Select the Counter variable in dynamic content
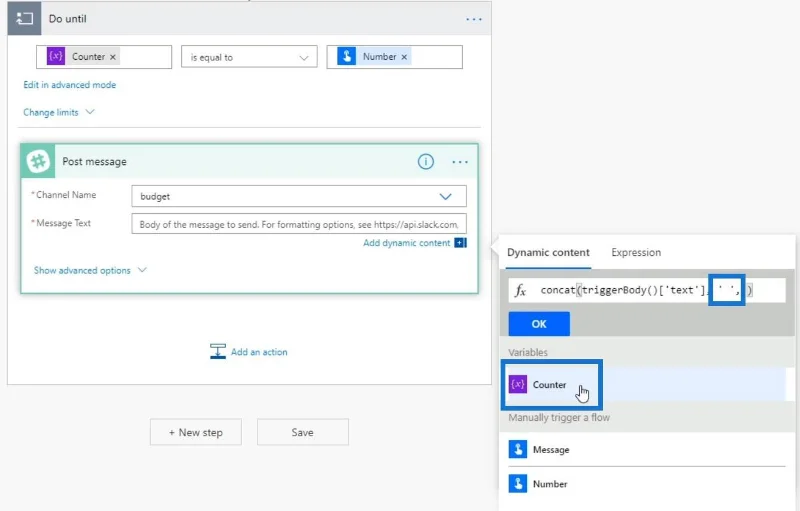800x511 pixels. (646, 385)
